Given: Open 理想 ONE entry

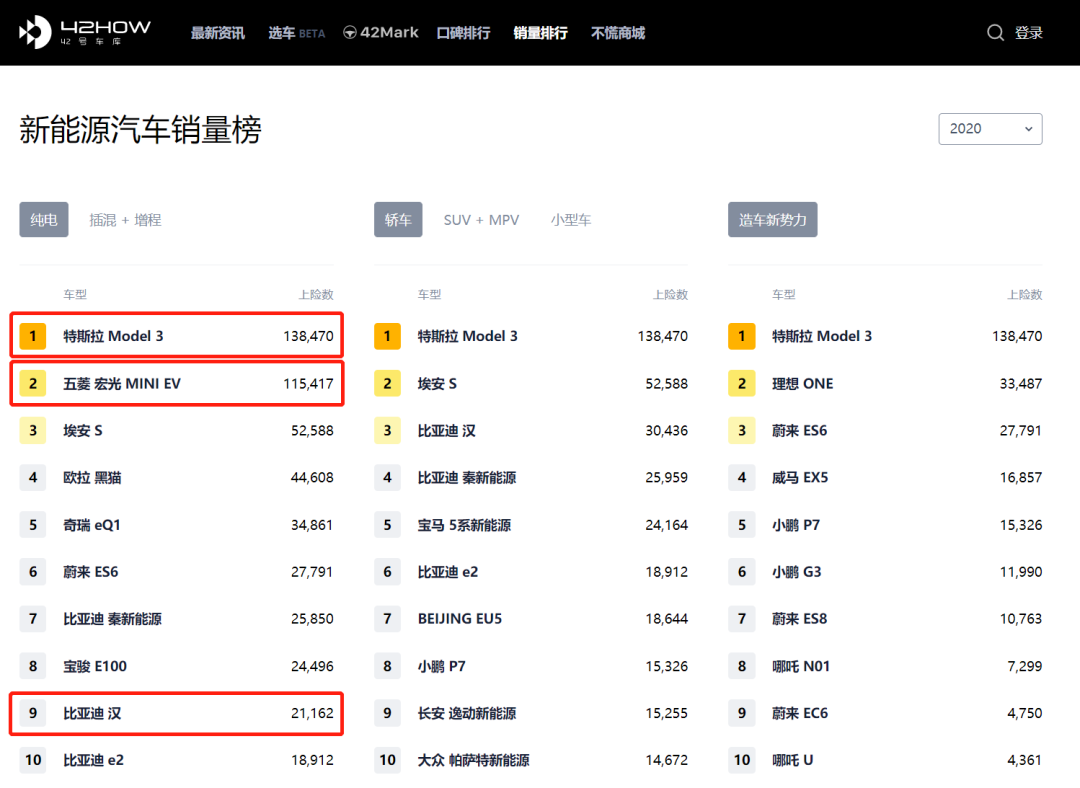Looking at the screenshot, I should click(x=802, y=384).
